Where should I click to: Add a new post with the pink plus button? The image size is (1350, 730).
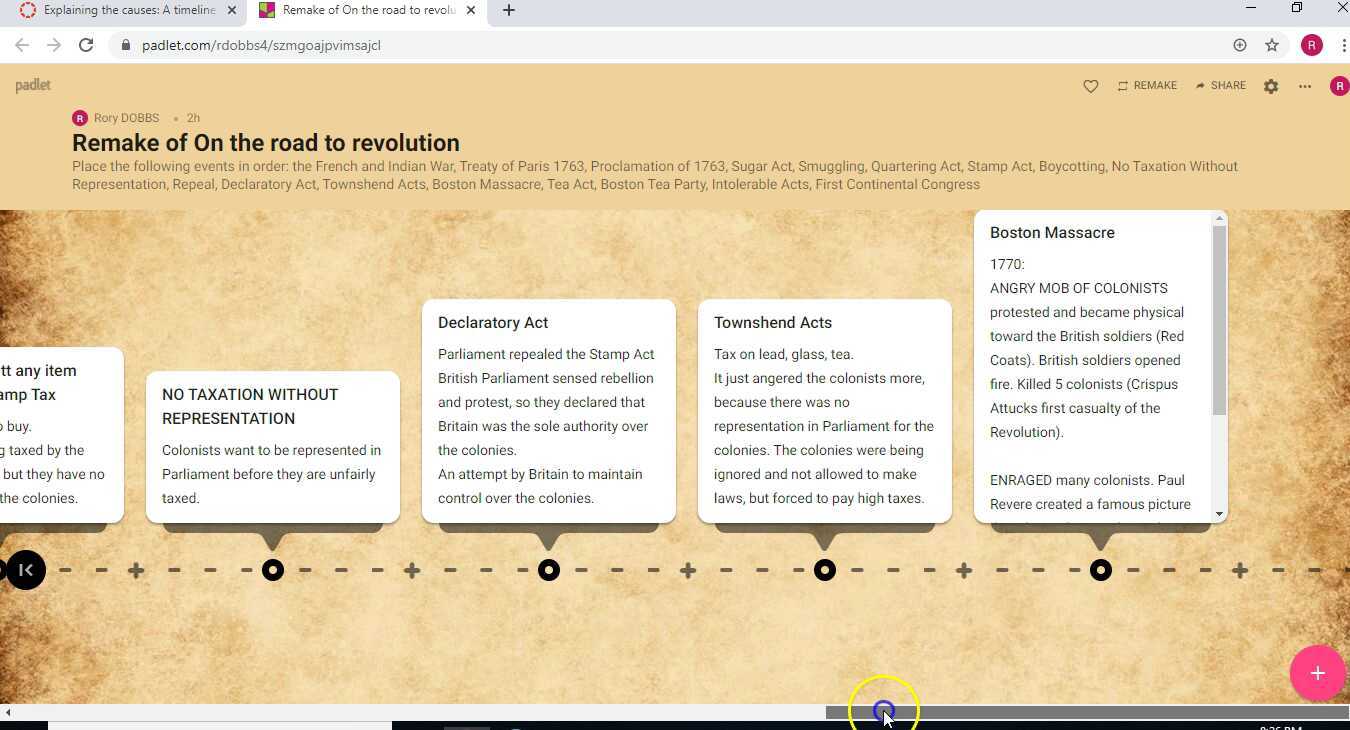[1317, 673]
